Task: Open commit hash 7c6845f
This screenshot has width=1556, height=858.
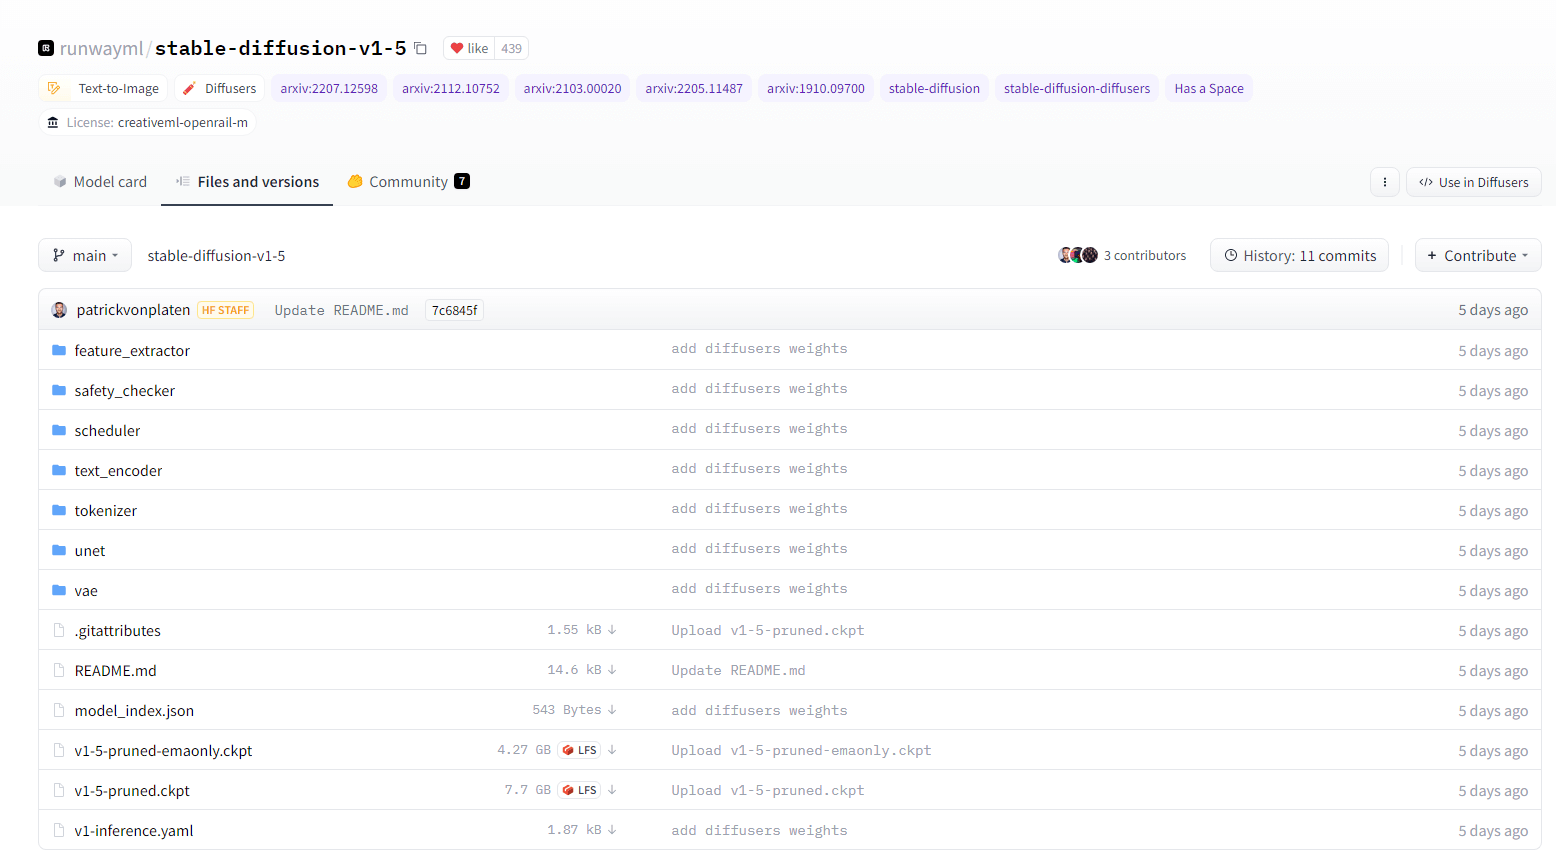Action: tap(454, 310)
